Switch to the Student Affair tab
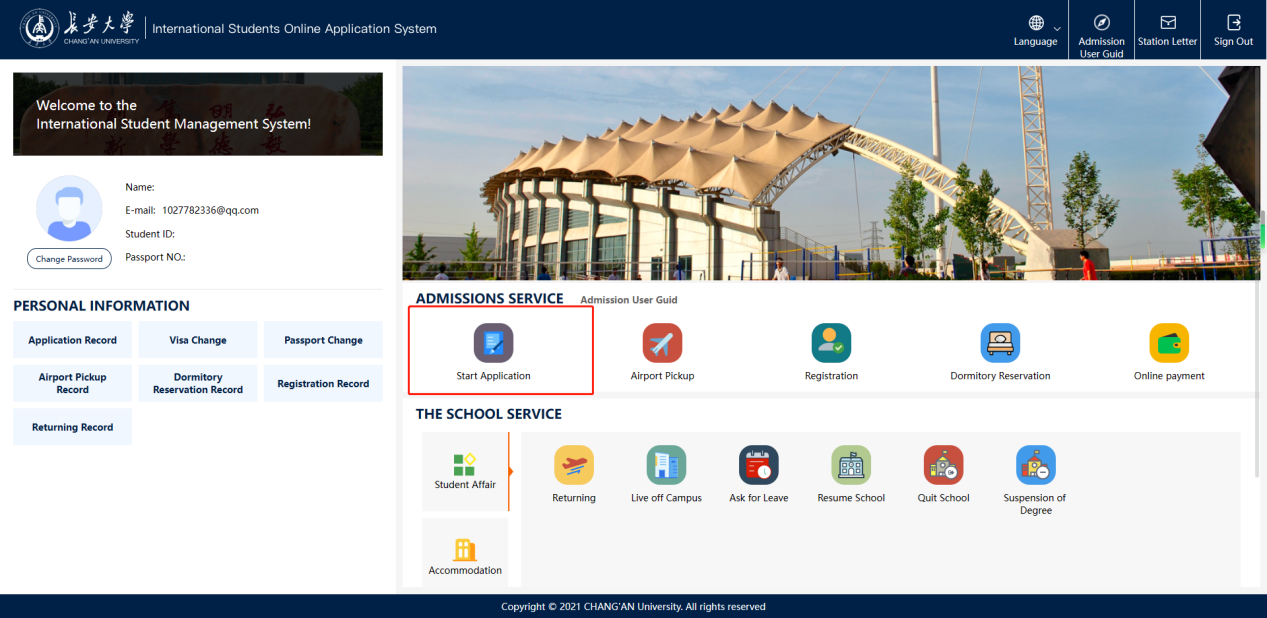 (465, 472)
